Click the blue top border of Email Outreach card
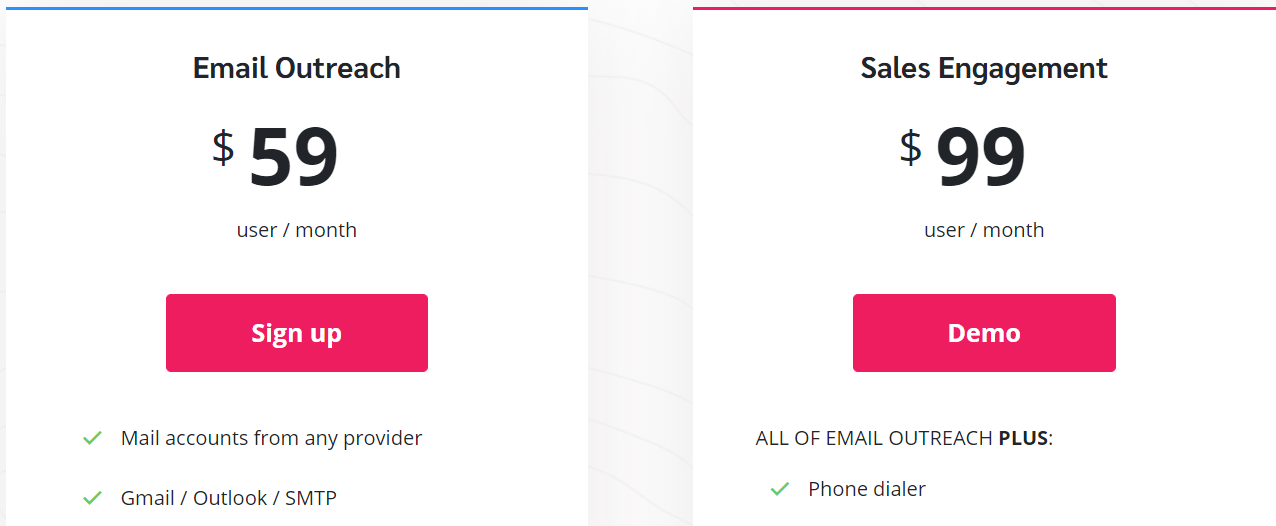The image size is (1276, 526). coord(297,8)
